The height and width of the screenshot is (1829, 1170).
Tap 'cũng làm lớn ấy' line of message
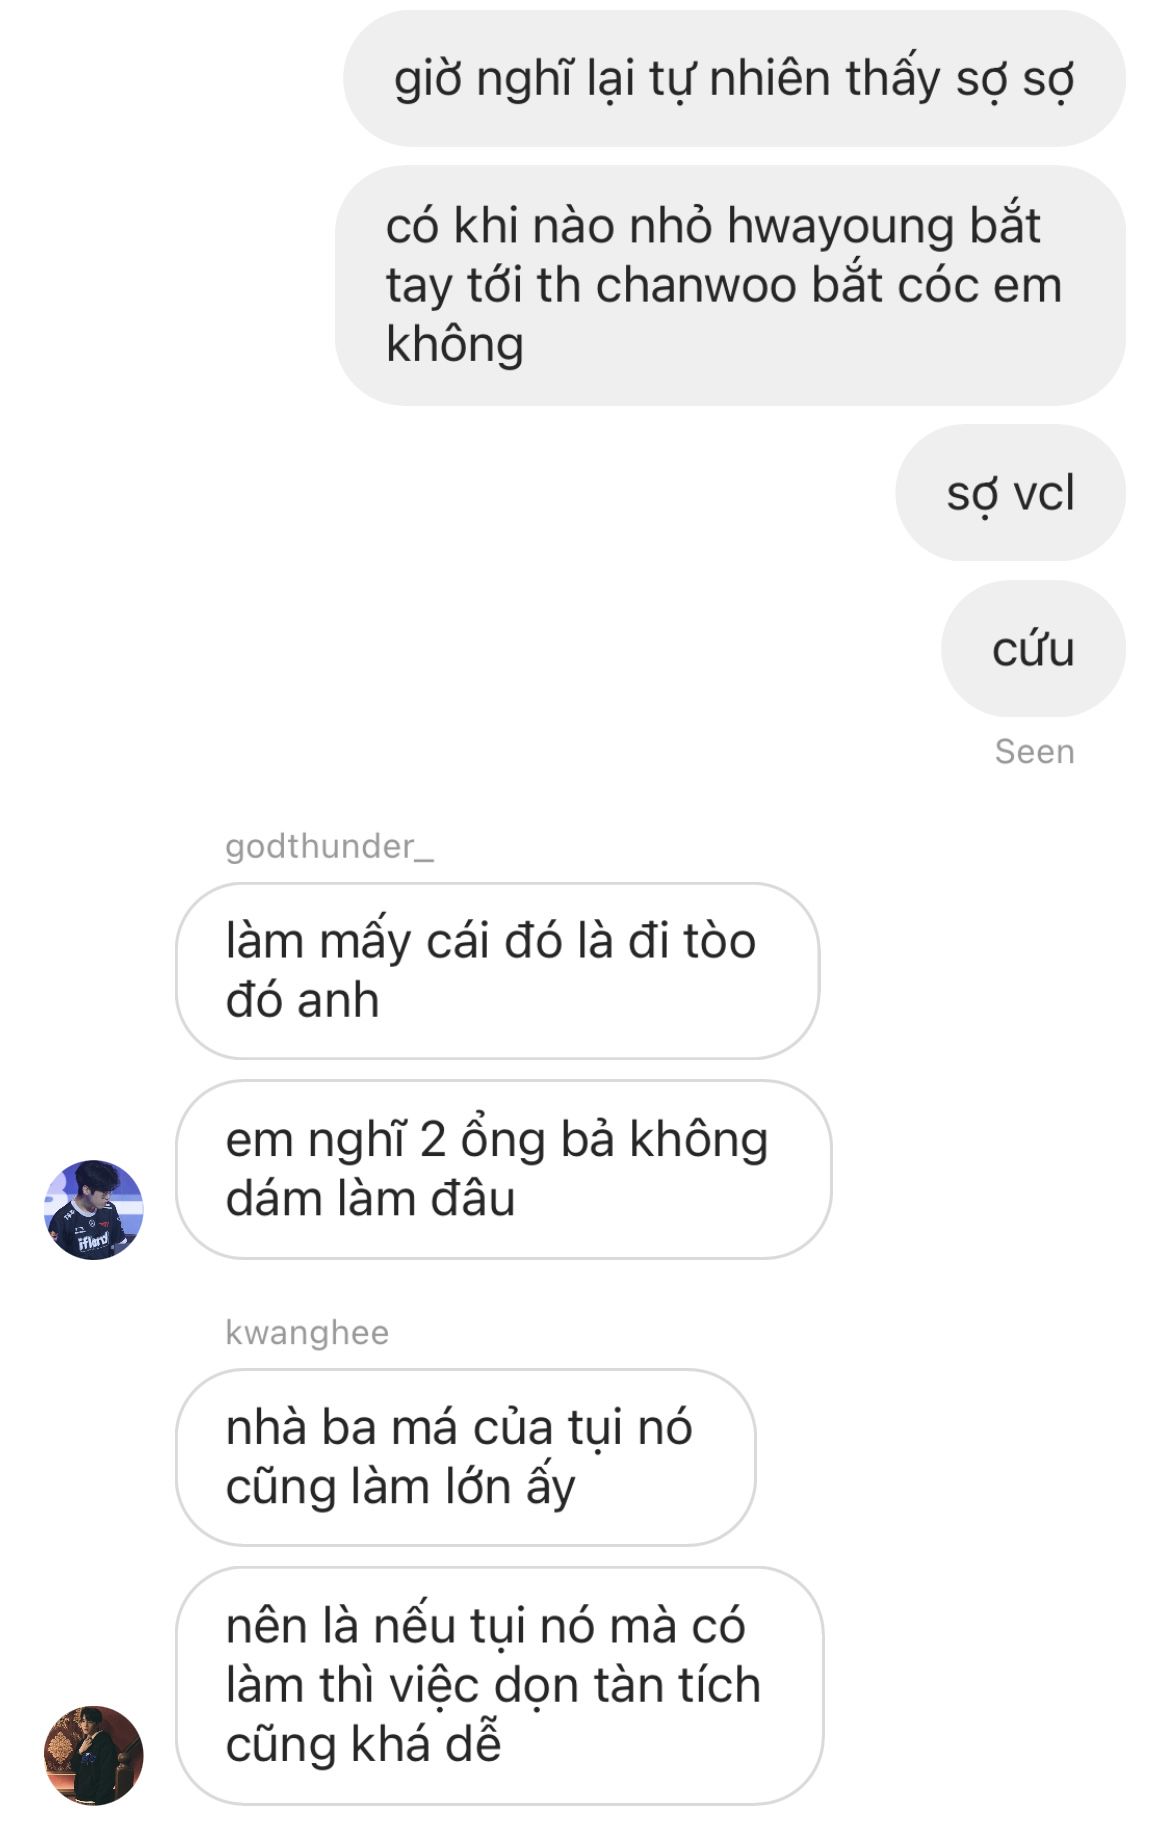click(x=400, y=1487)
